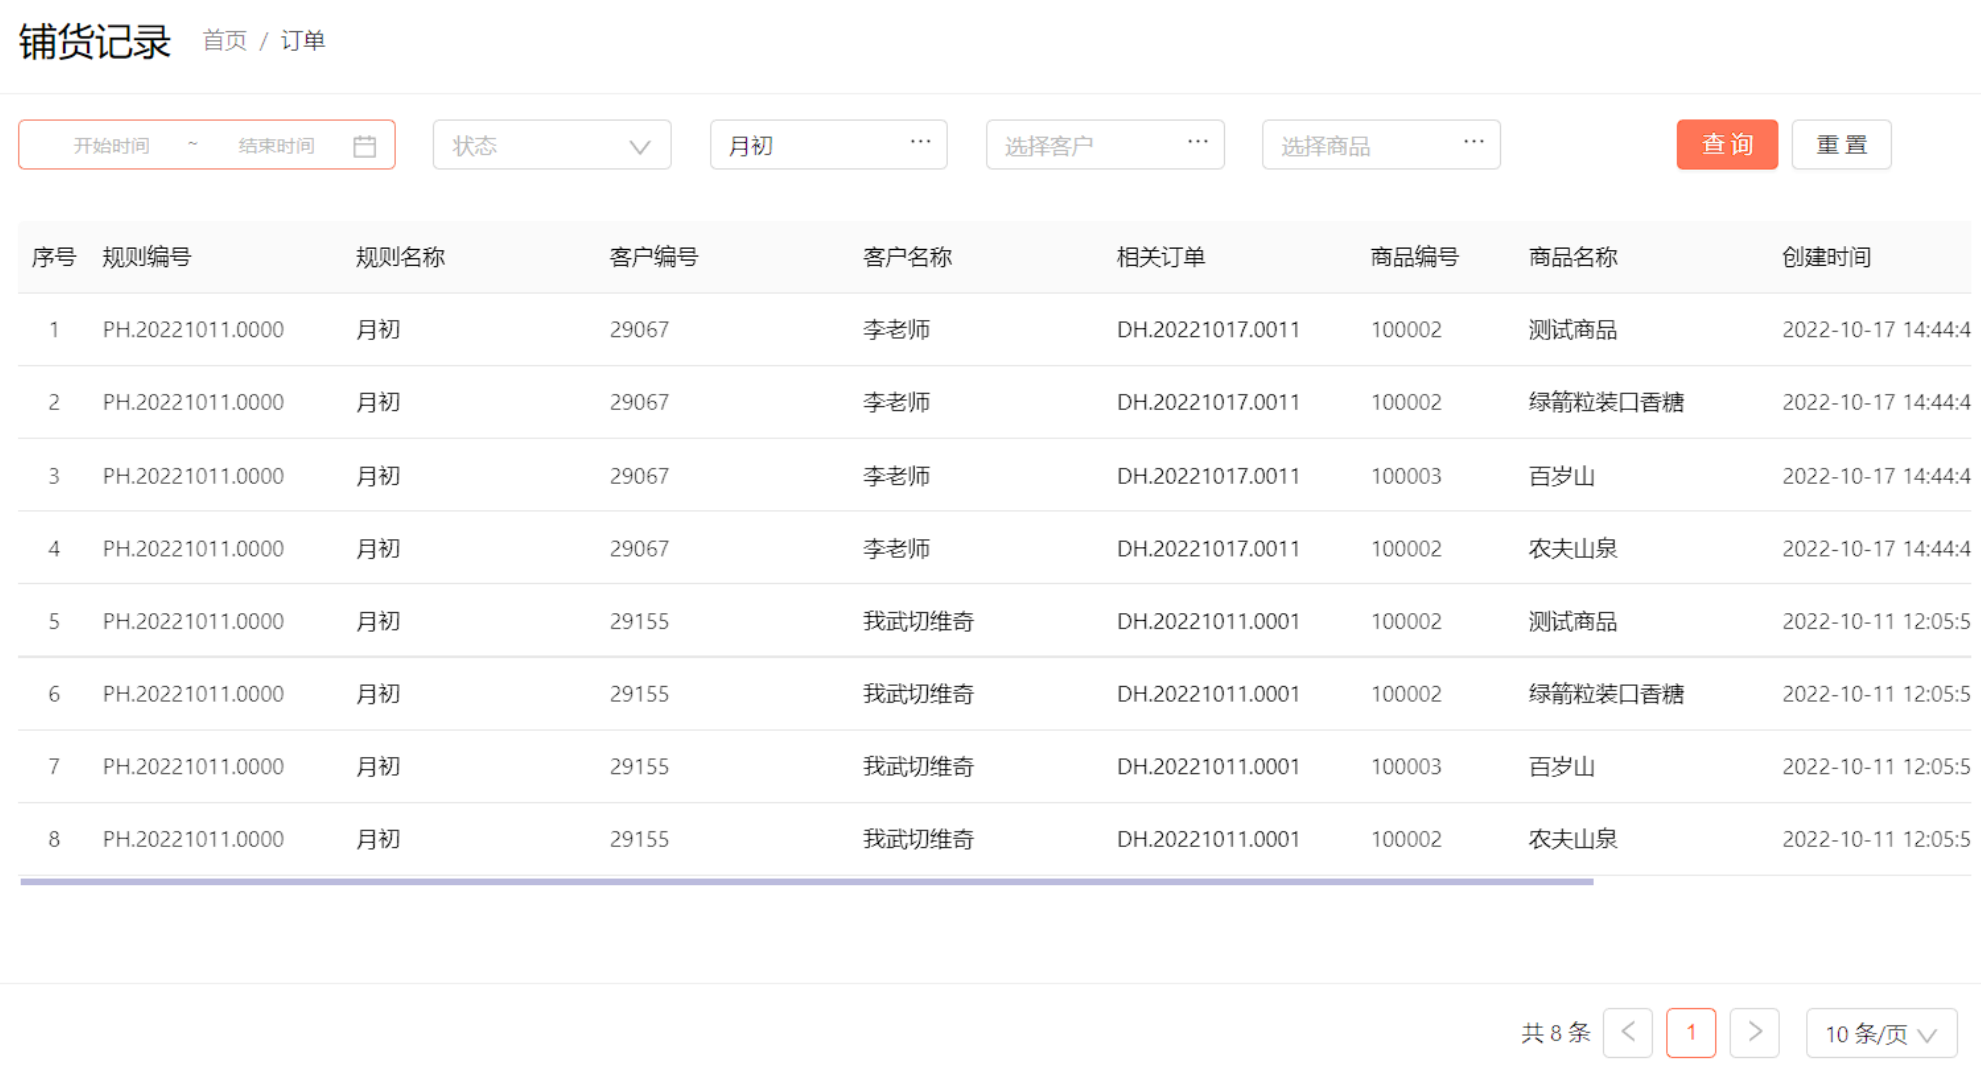Select 绿箭粒装口香糖 in row 2

pos(1606,402)
